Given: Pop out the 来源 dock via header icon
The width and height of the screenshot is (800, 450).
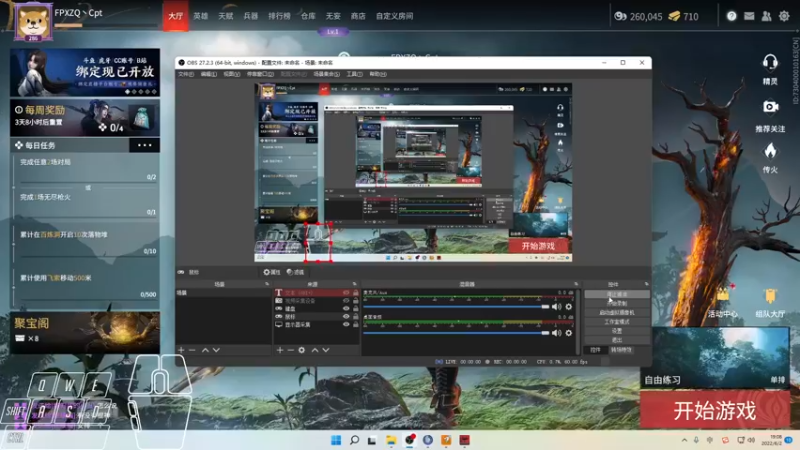Looking at the screenshot, I should [355, 284].
